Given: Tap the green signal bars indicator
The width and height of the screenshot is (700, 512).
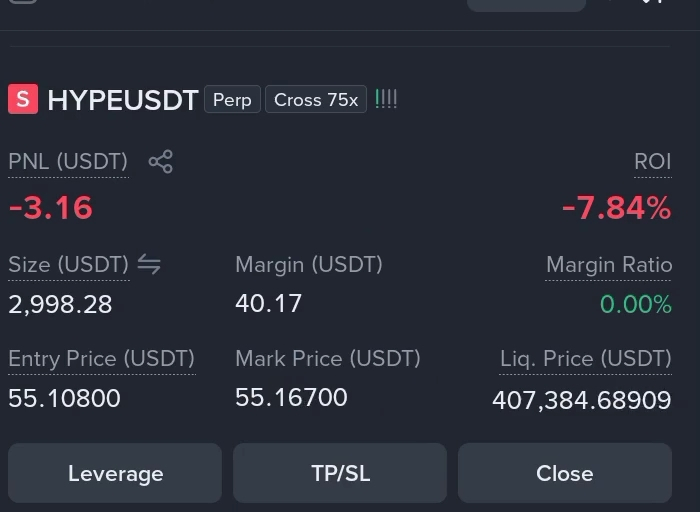Looking at the screenshot, I should 386,99.
